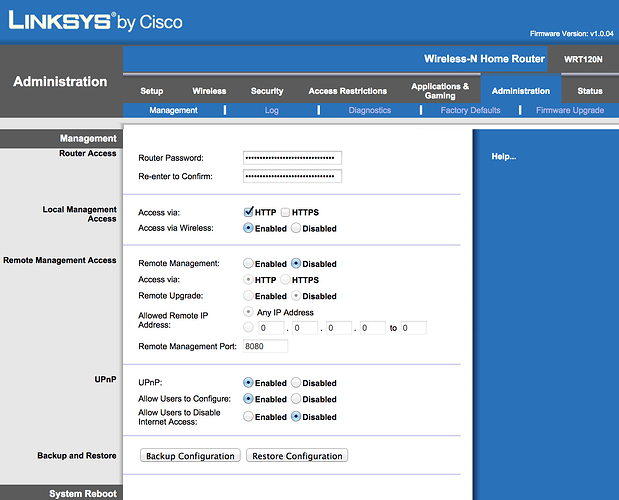Click the Backup and Restore sidebar label
Image resolution: width=619 pixels, height=500 pixels.
pos(77,456)
